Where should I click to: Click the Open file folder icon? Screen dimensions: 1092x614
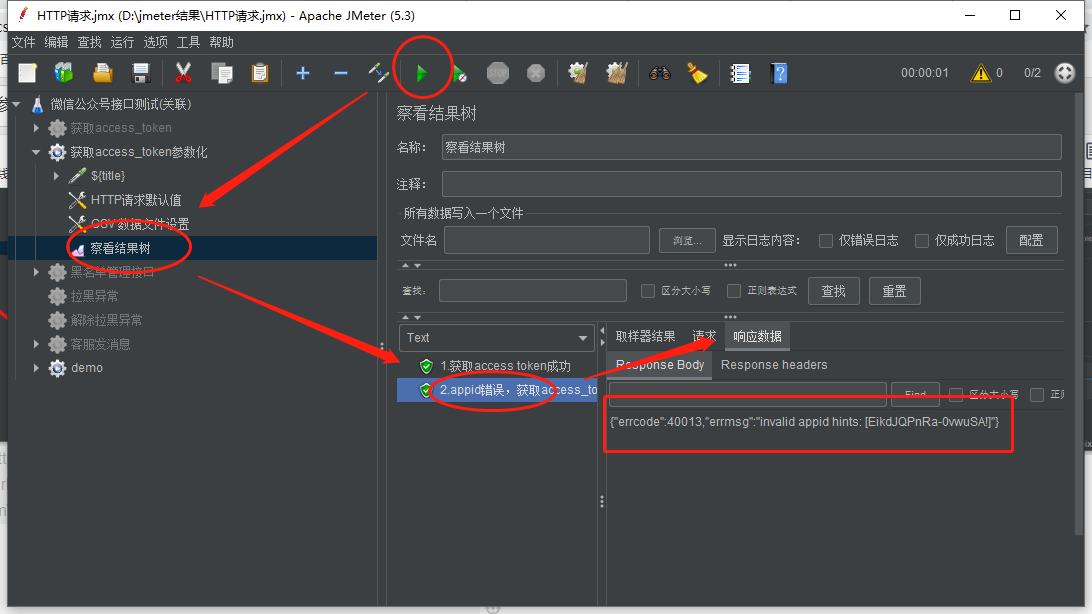coord(102,73)
